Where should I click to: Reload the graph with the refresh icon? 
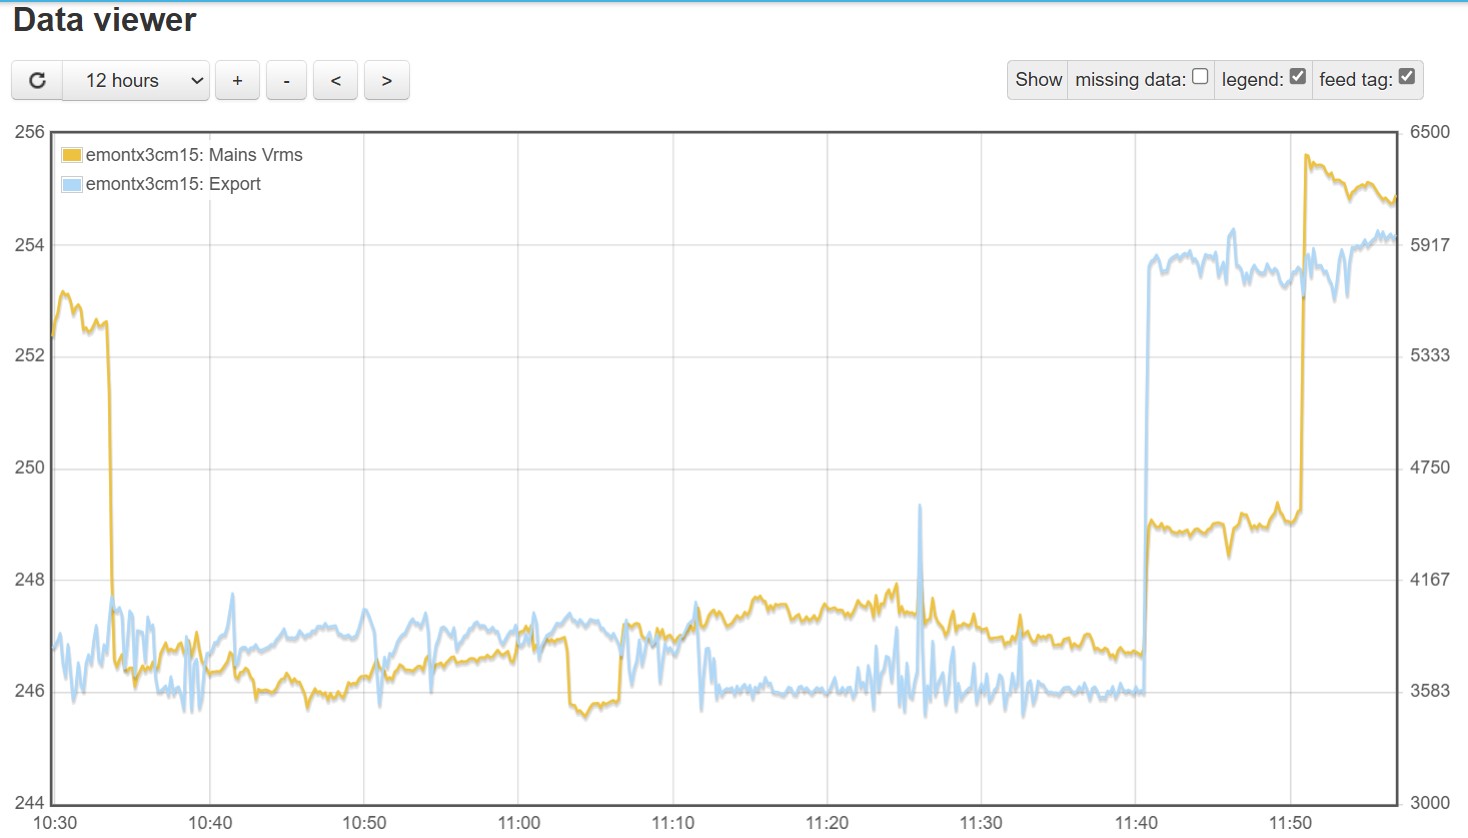click(37, 80)
